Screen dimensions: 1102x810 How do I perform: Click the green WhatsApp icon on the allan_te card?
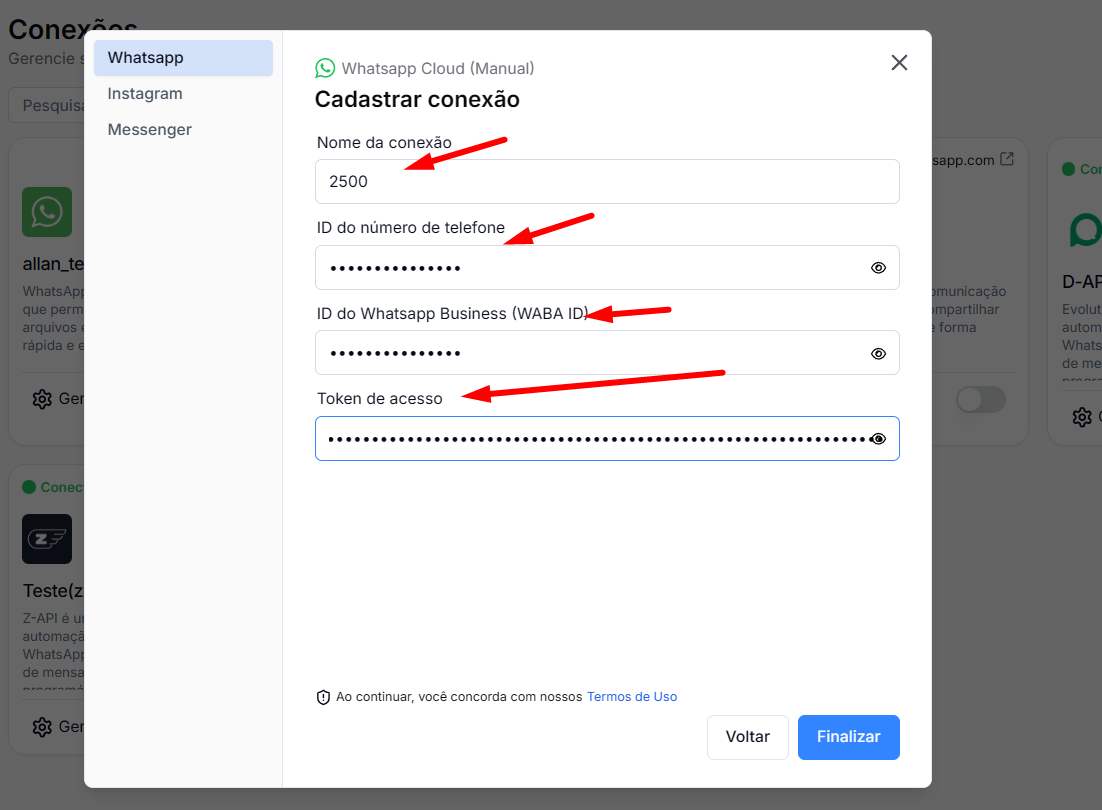click(47, 212)
